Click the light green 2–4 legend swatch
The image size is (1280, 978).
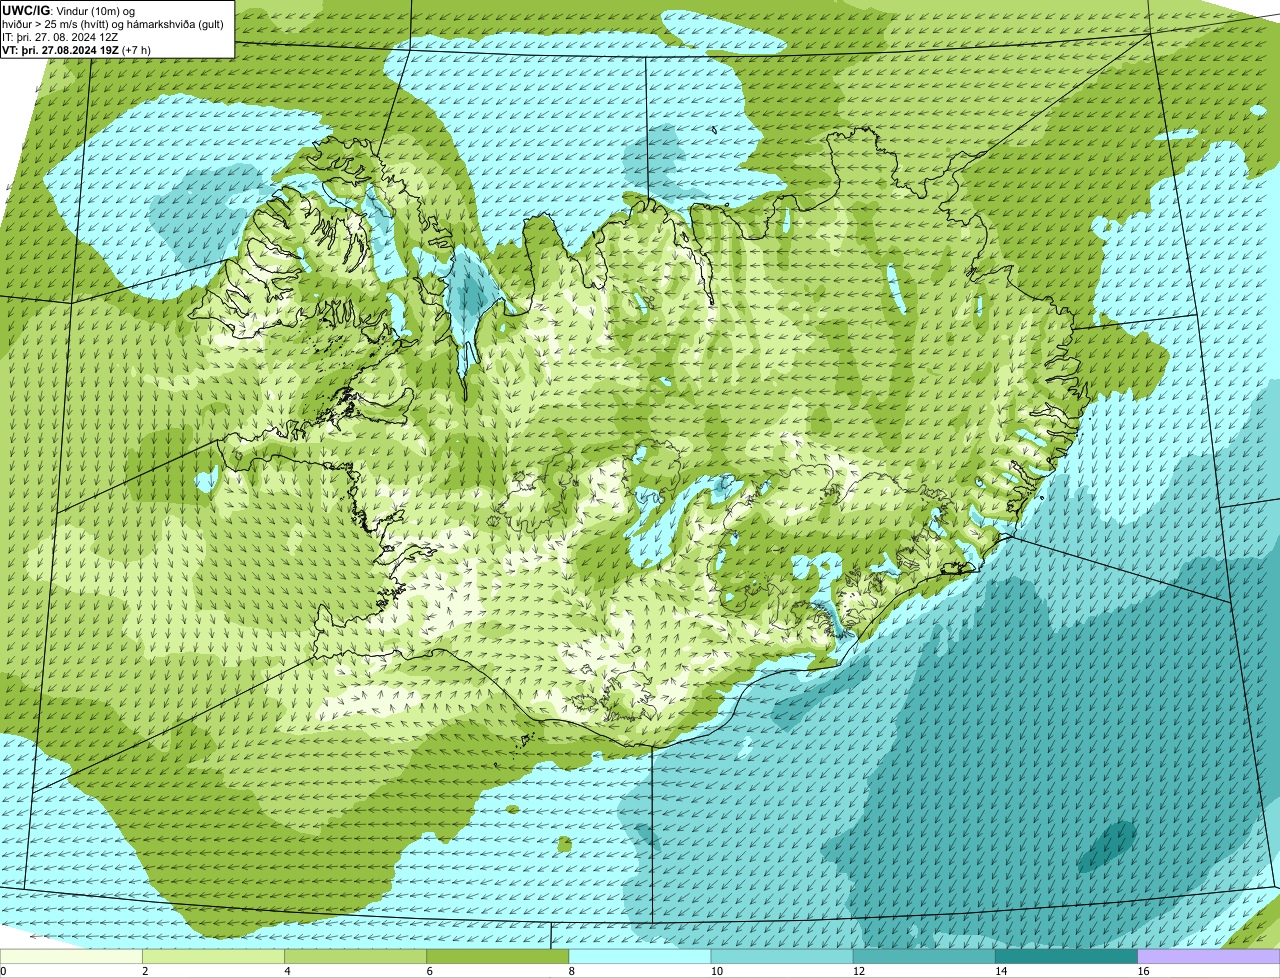click(214, 957)
